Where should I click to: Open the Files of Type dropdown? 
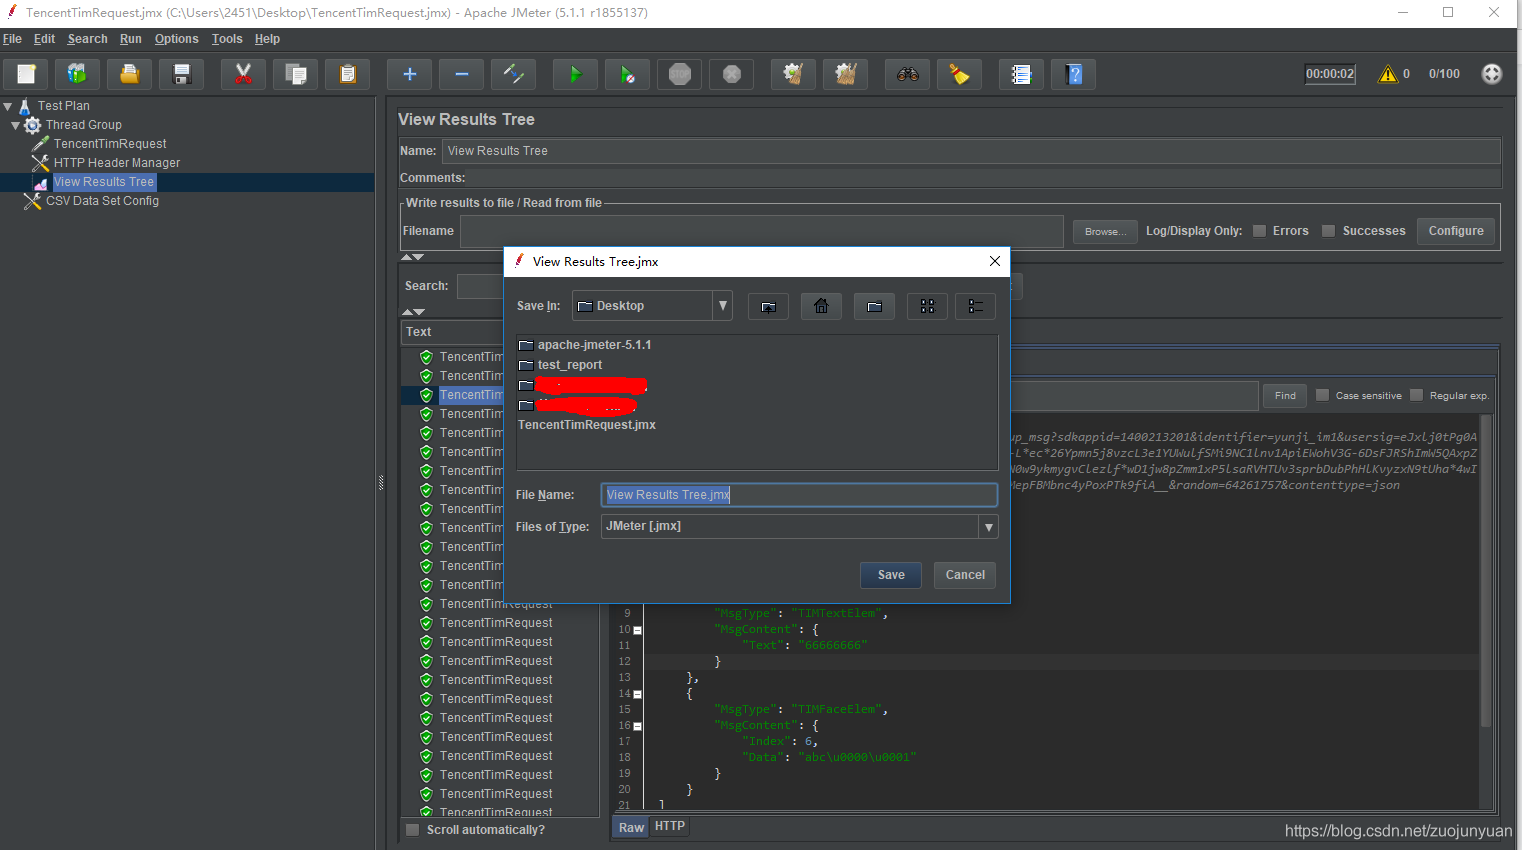tap(989, 527)
